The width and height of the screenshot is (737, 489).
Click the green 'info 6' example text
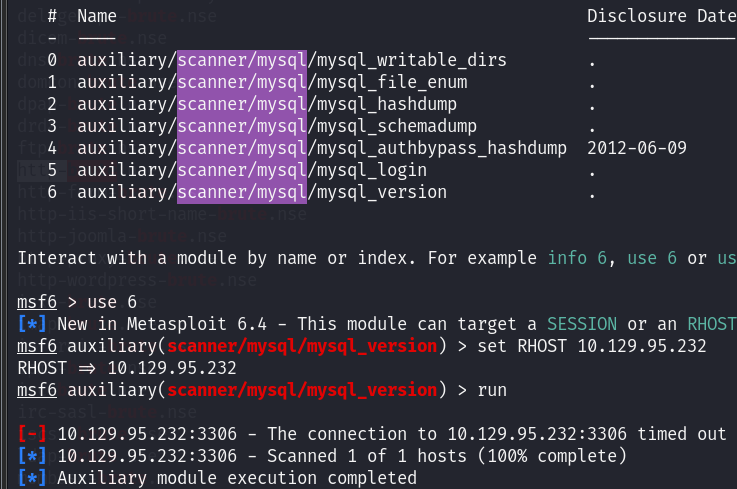pos(577,258)
